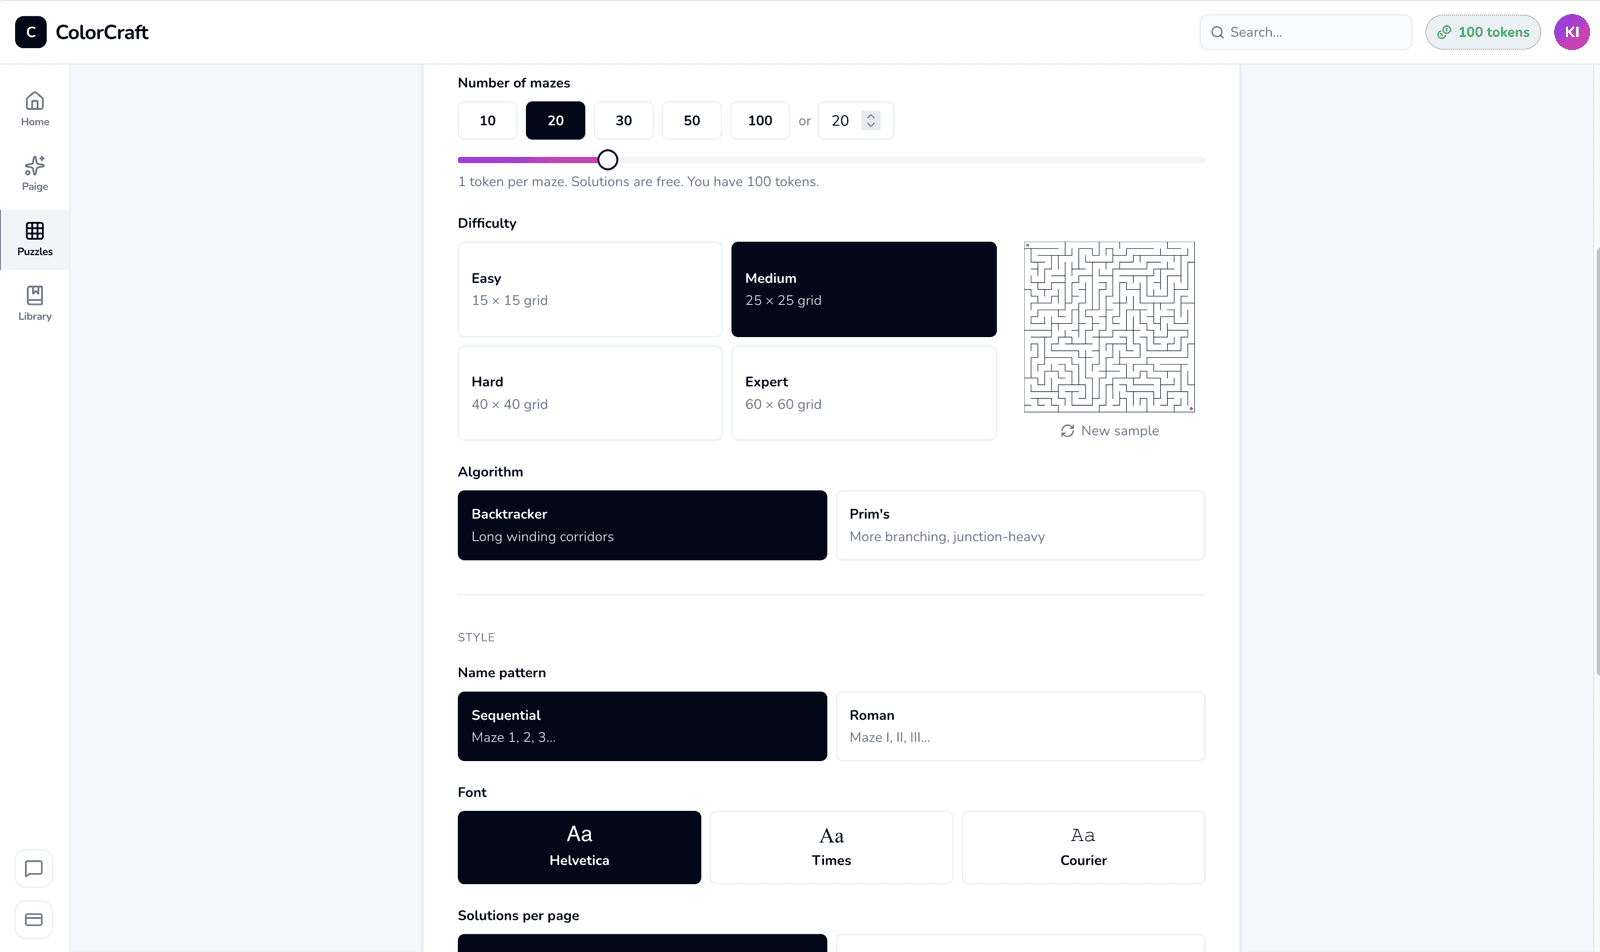Go to Puzzles in sidebar
Image resolution: width=1600 pixels, height=952 pixels.
click(x=35, y=239)
